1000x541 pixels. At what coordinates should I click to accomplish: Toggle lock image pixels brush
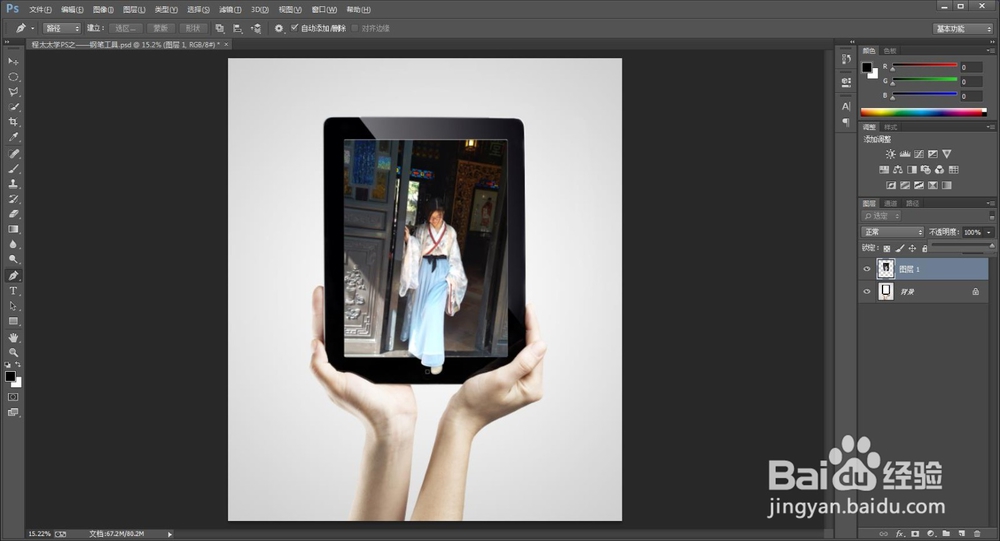pos(899,248)
